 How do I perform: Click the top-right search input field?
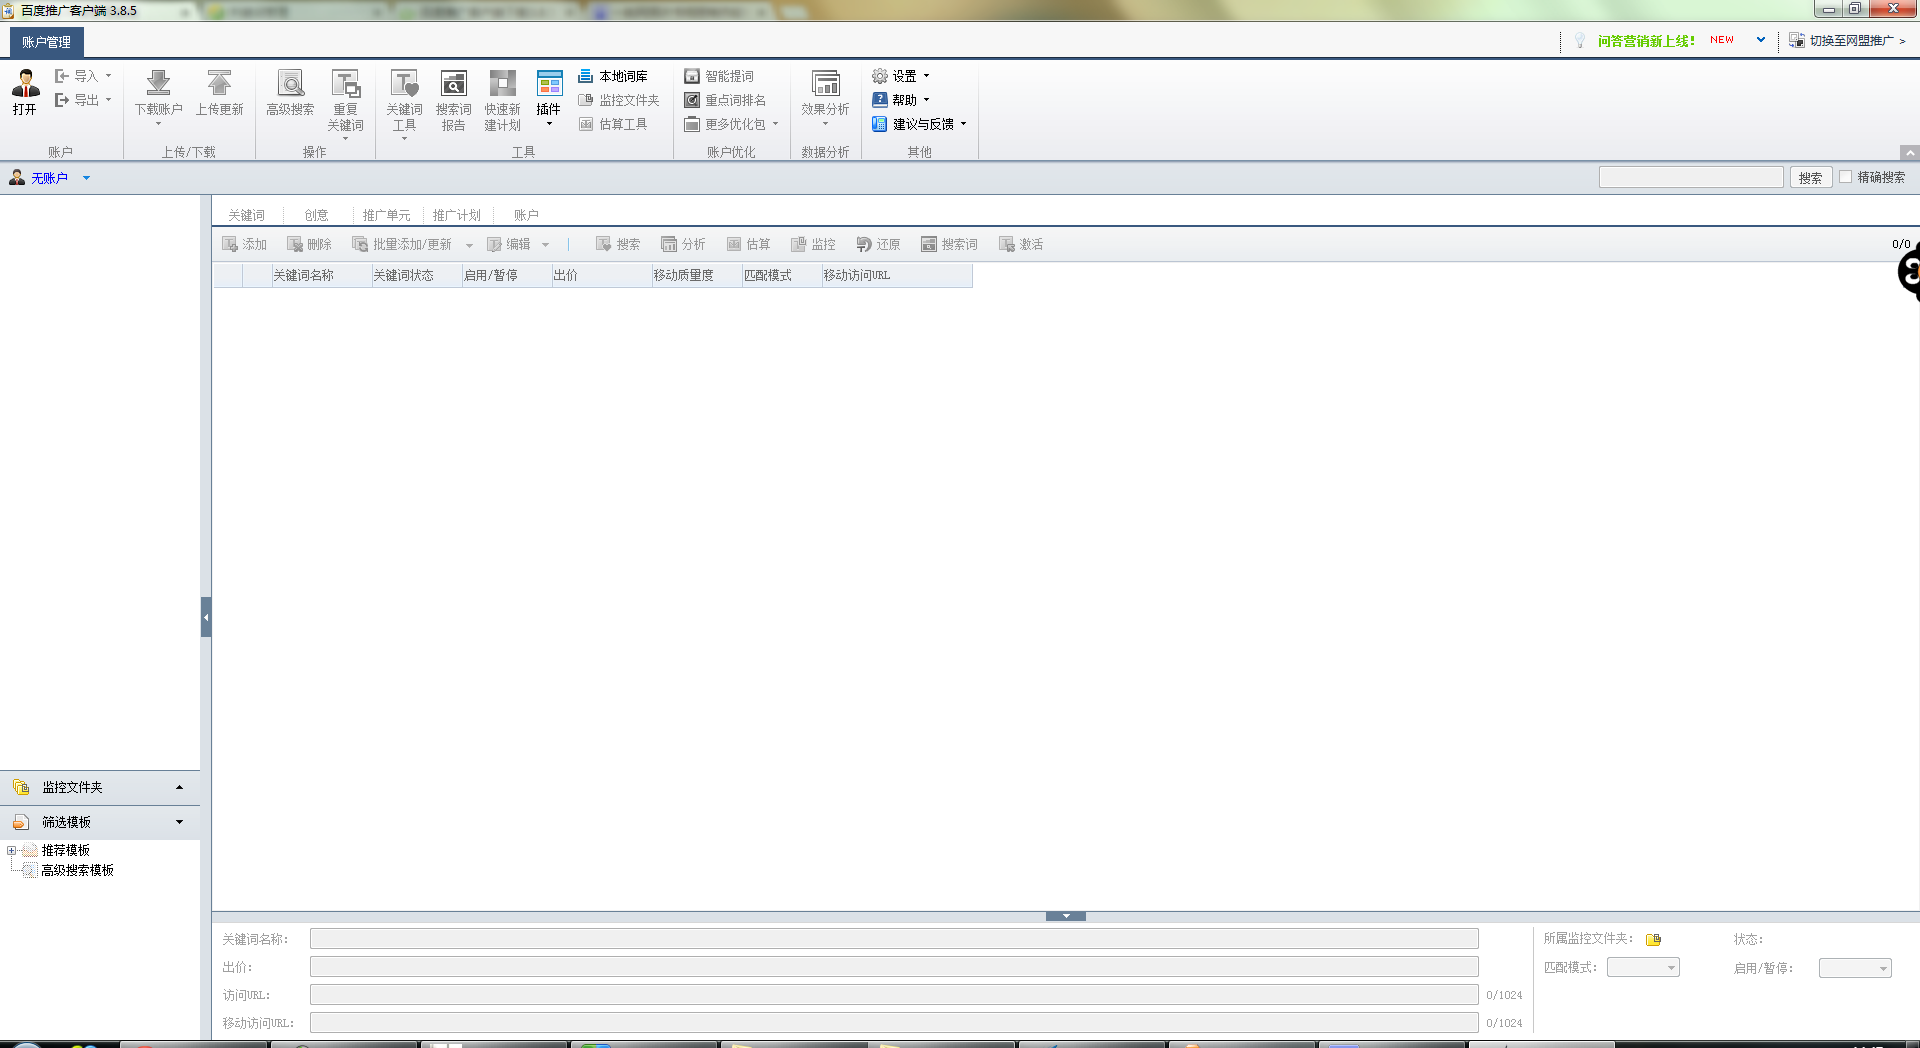click(1691, 177)
